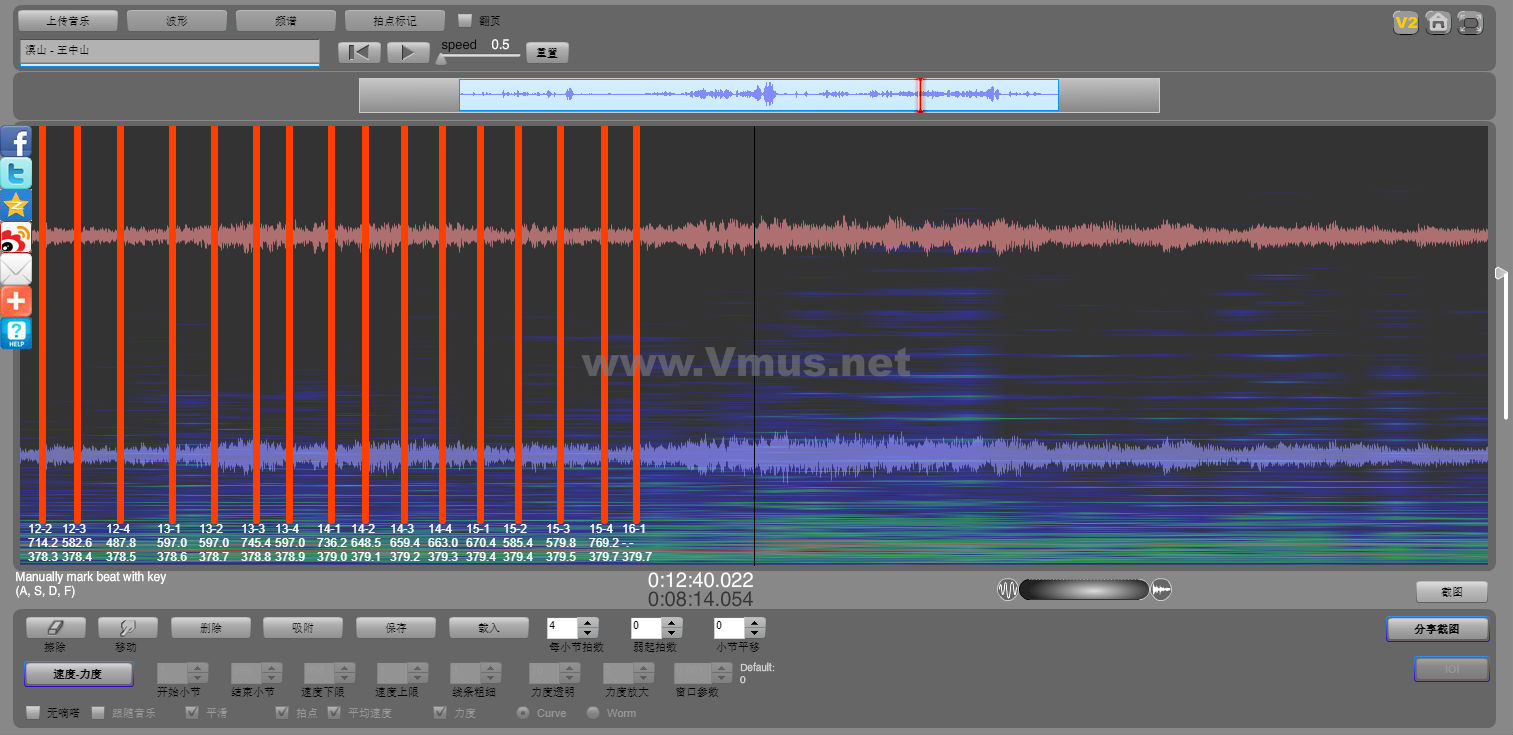Decrease 弱起拍数 pickup beats stepper

click(x=673, y=633)
